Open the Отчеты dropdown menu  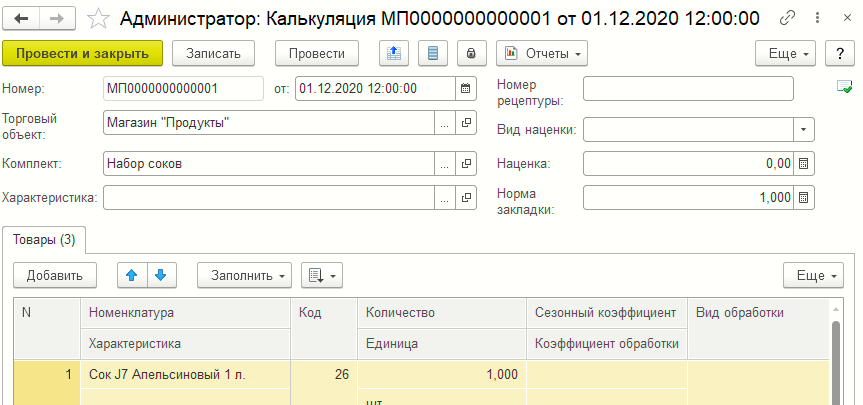541,53
